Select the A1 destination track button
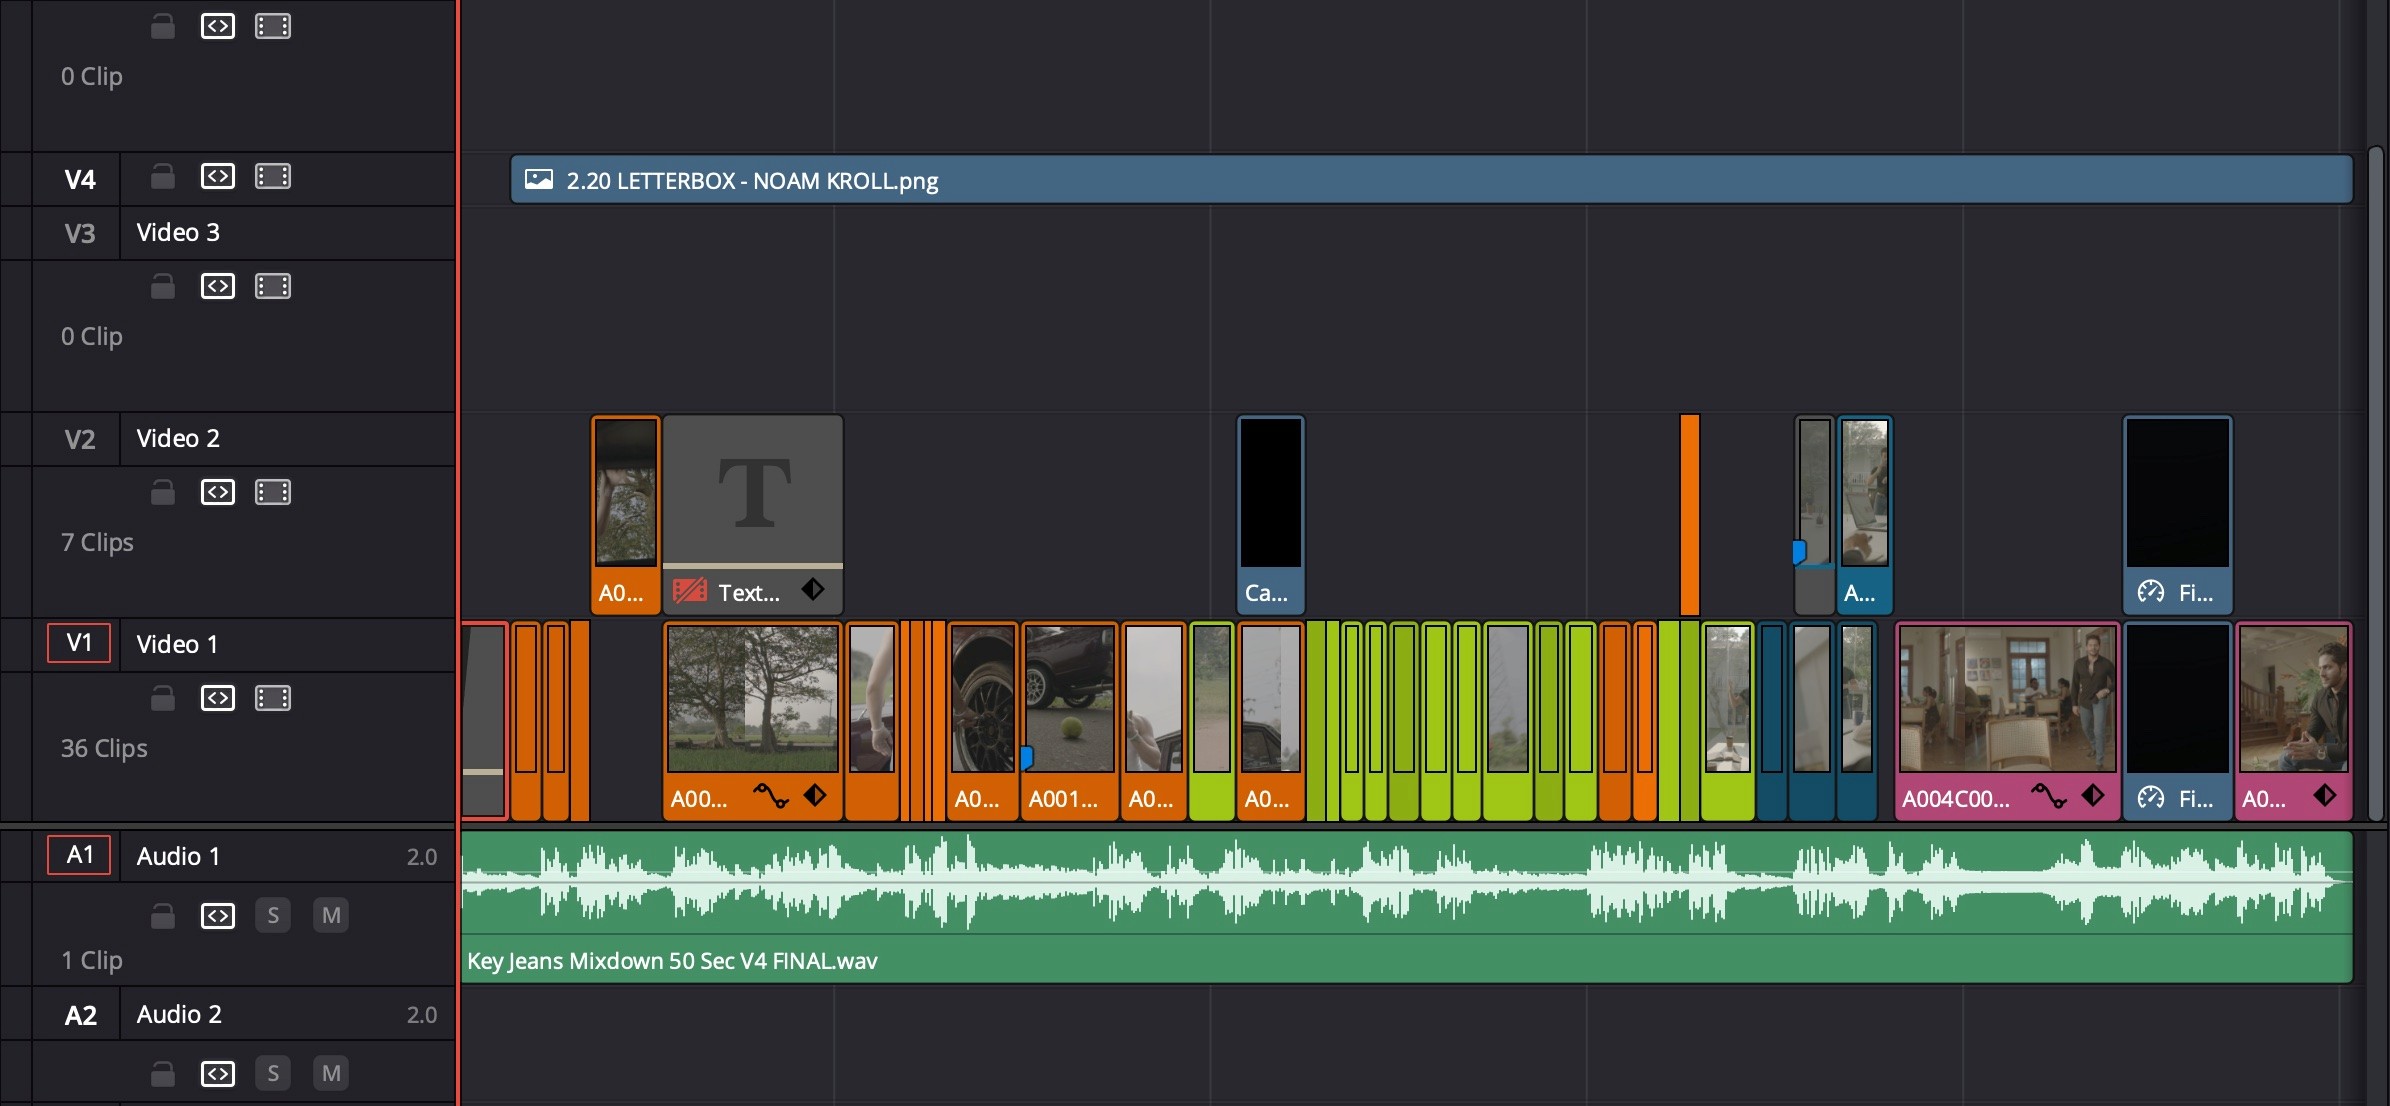2390x1106 pixels. [x=79, y=855]
